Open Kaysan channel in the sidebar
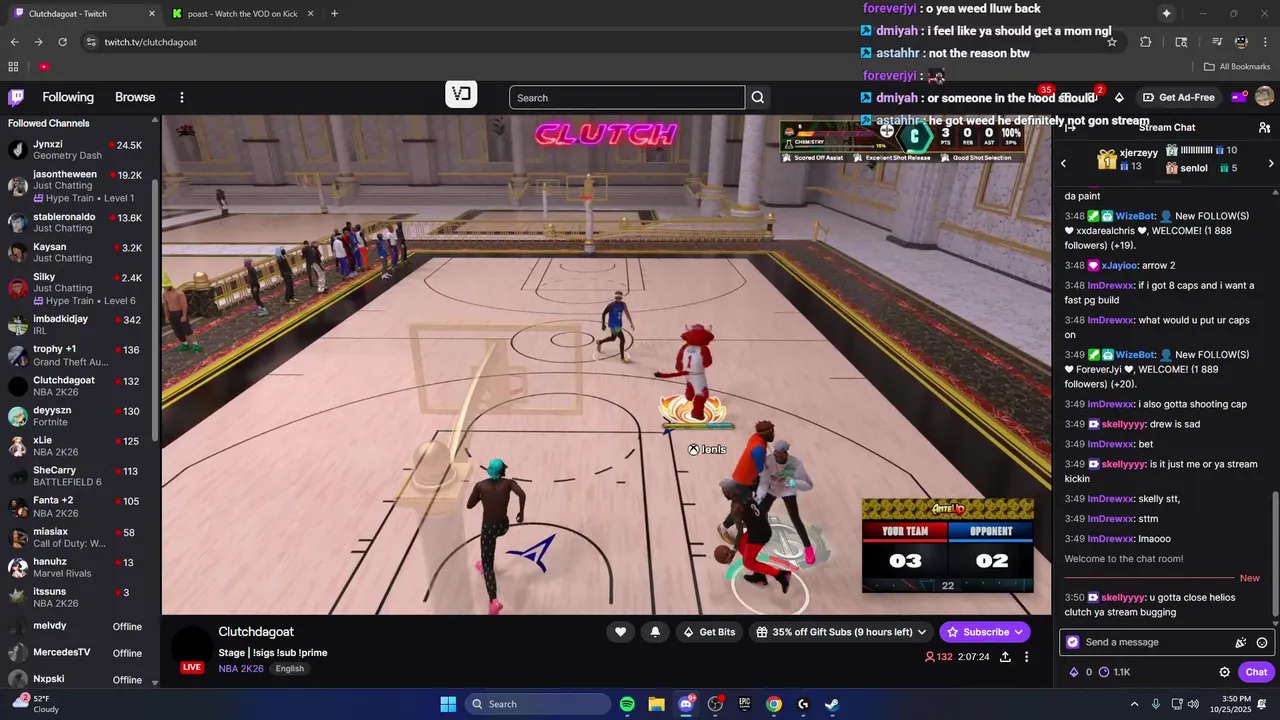Image resolution: width=1280 pixels, height=720 pixels. point(80,252)
